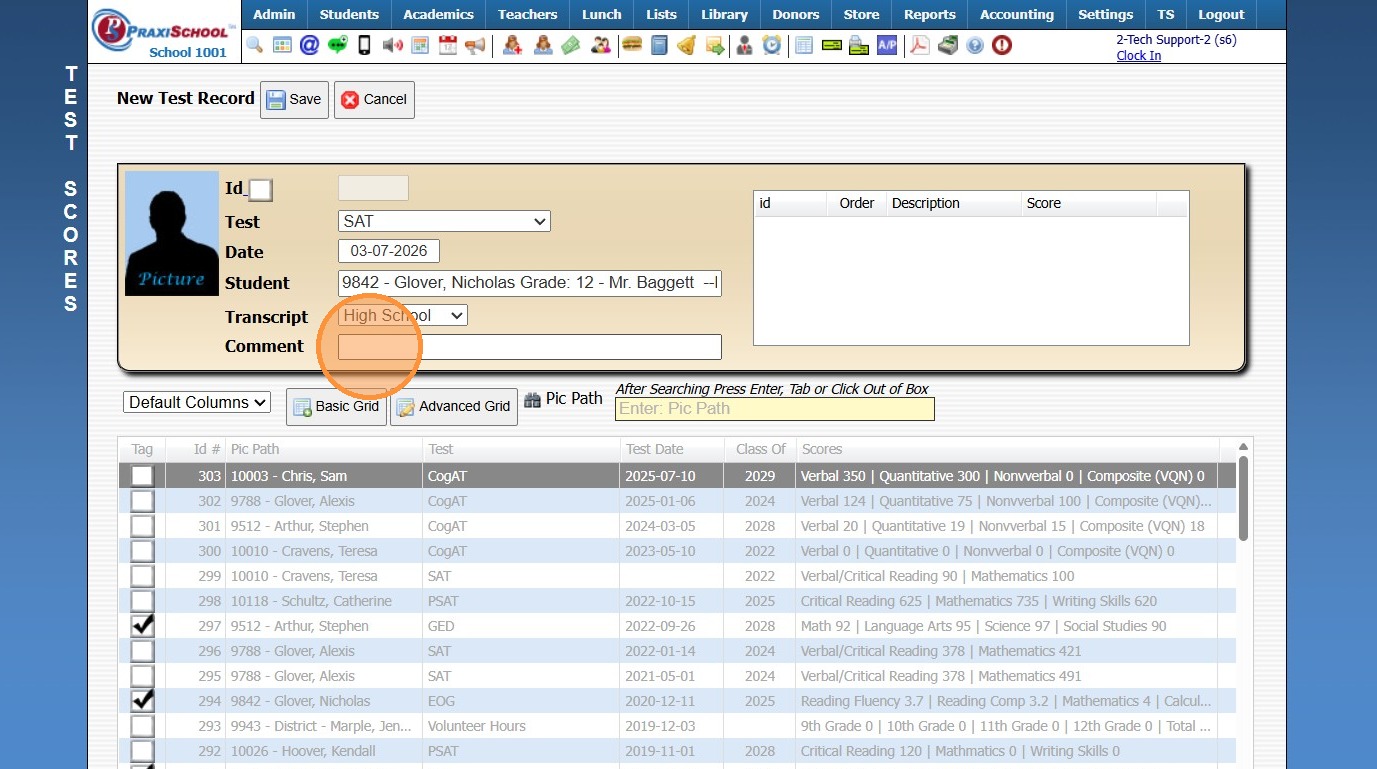Open the Test dropdown showing SAT
Image resolution: width=1377 pixels, height=769 pixels.
pos(444,222)
